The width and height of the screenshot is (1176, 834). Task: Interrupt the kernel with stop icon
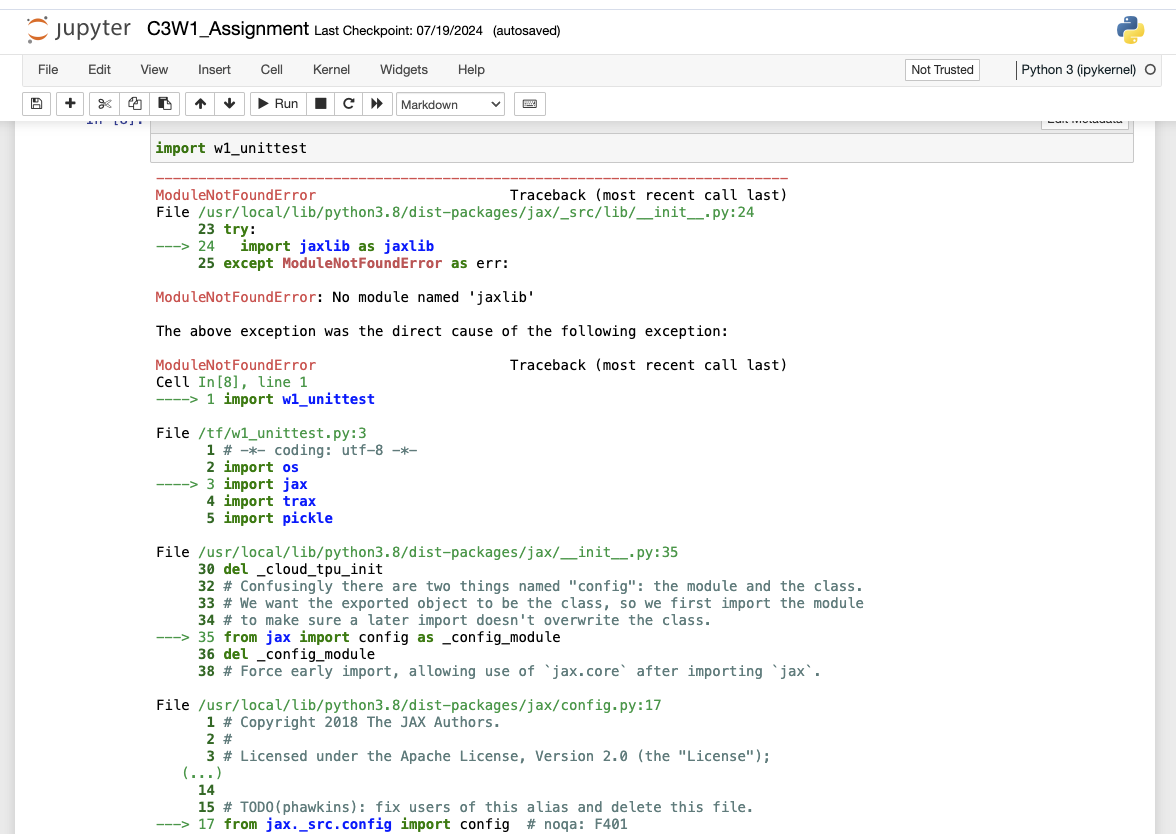320,104
